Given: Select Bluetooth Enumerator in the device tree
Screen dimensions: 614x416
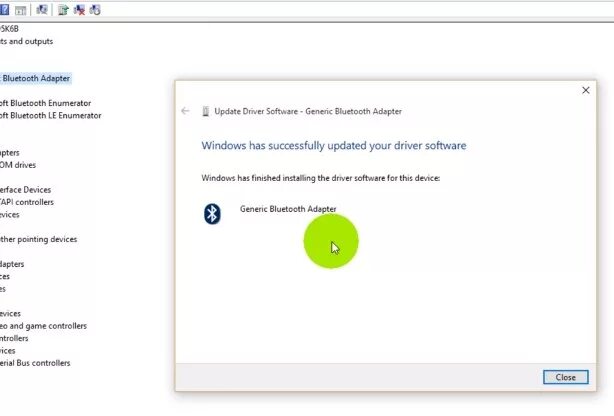Looking at the screenshot, I should [45, 103].
